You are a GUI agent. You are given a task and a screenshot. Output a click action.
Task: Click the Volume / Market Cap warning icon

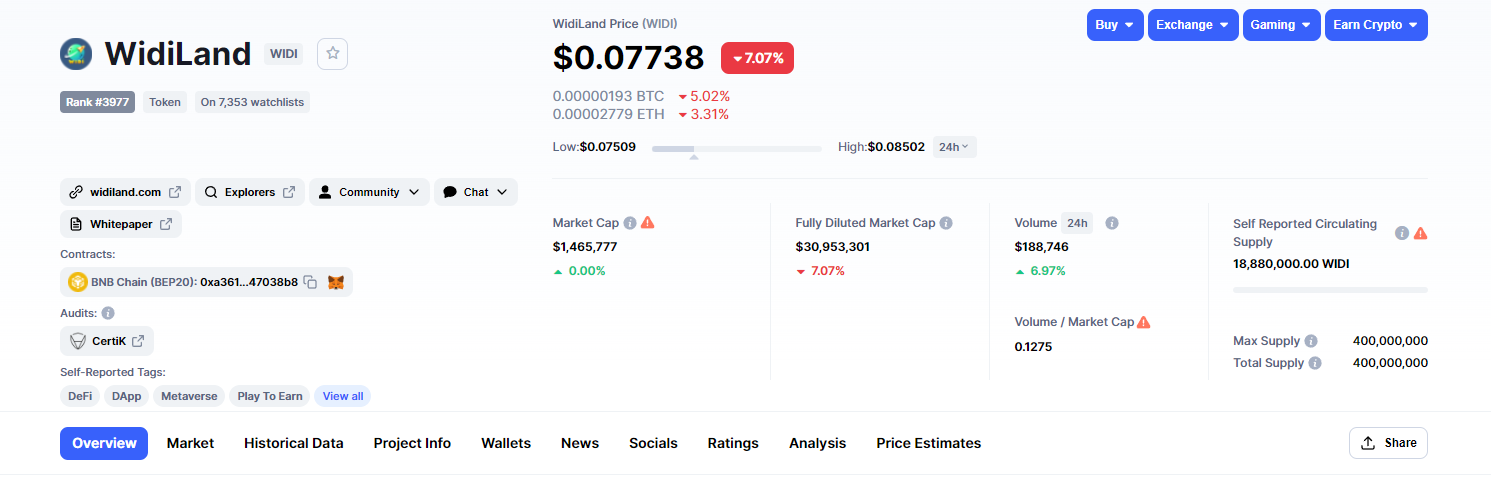(1144, 322)
